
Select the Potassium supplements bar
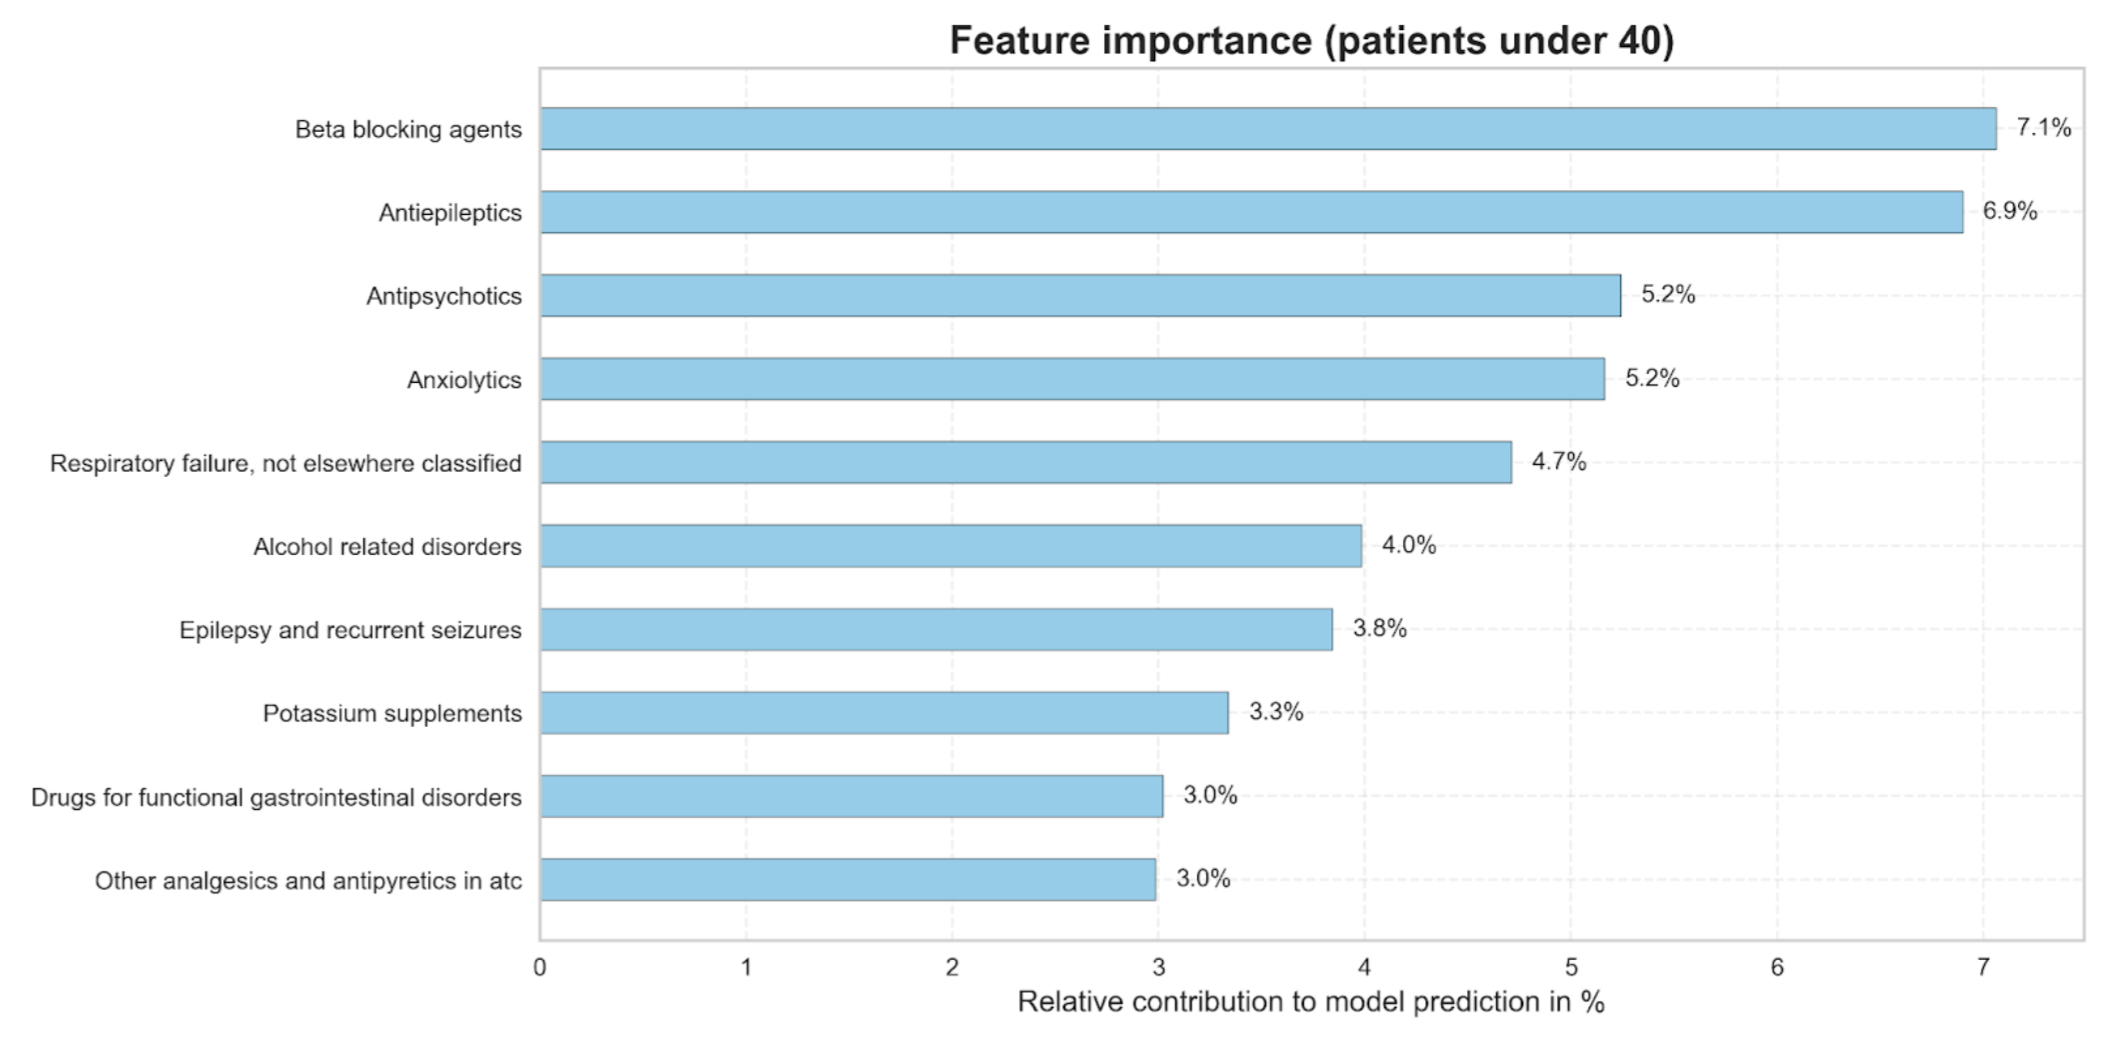884,713
